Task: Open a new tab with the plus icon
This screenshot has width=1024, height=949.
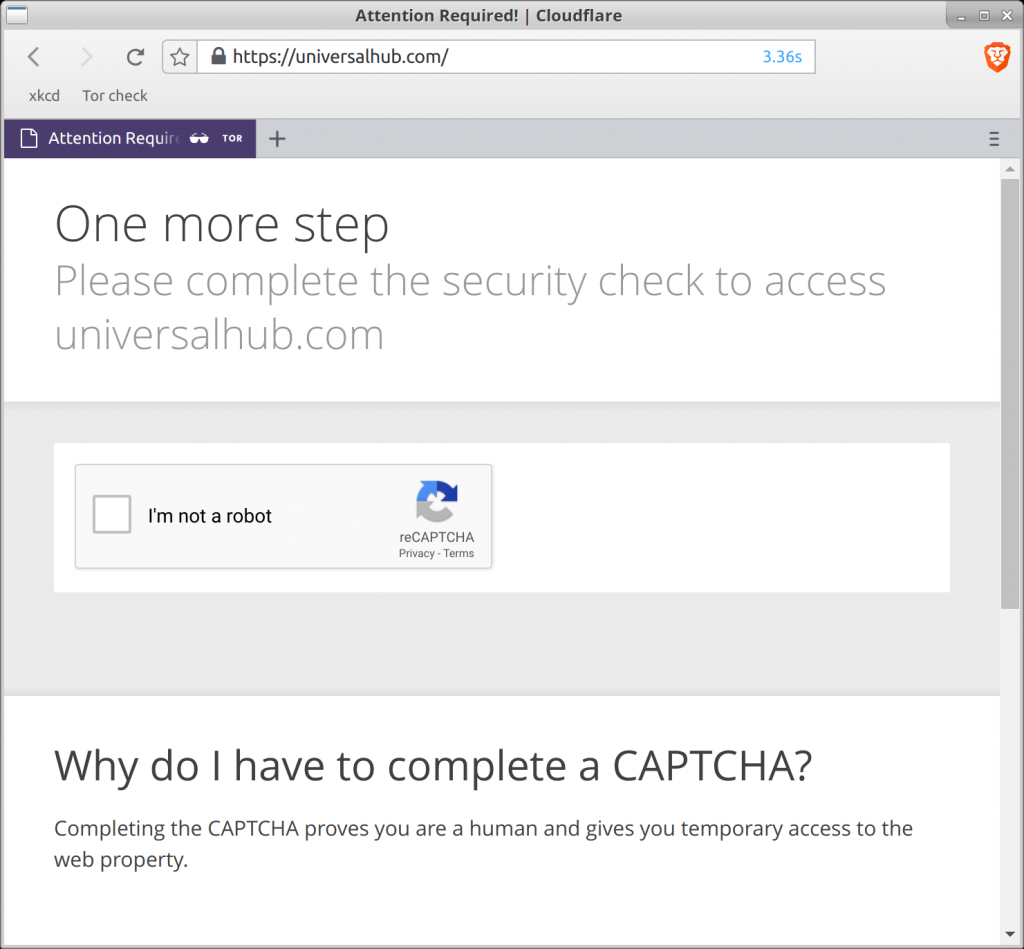Action: [278, 139]
